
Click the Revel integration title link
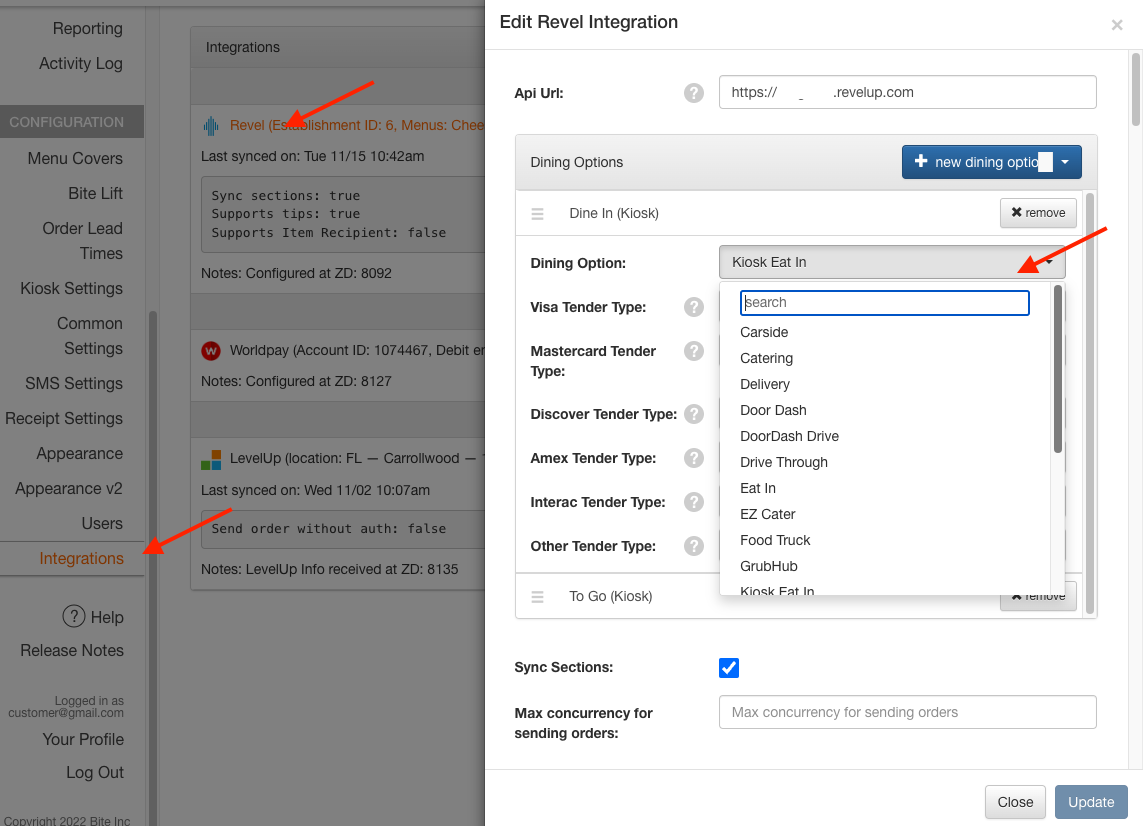coord(356,125)
